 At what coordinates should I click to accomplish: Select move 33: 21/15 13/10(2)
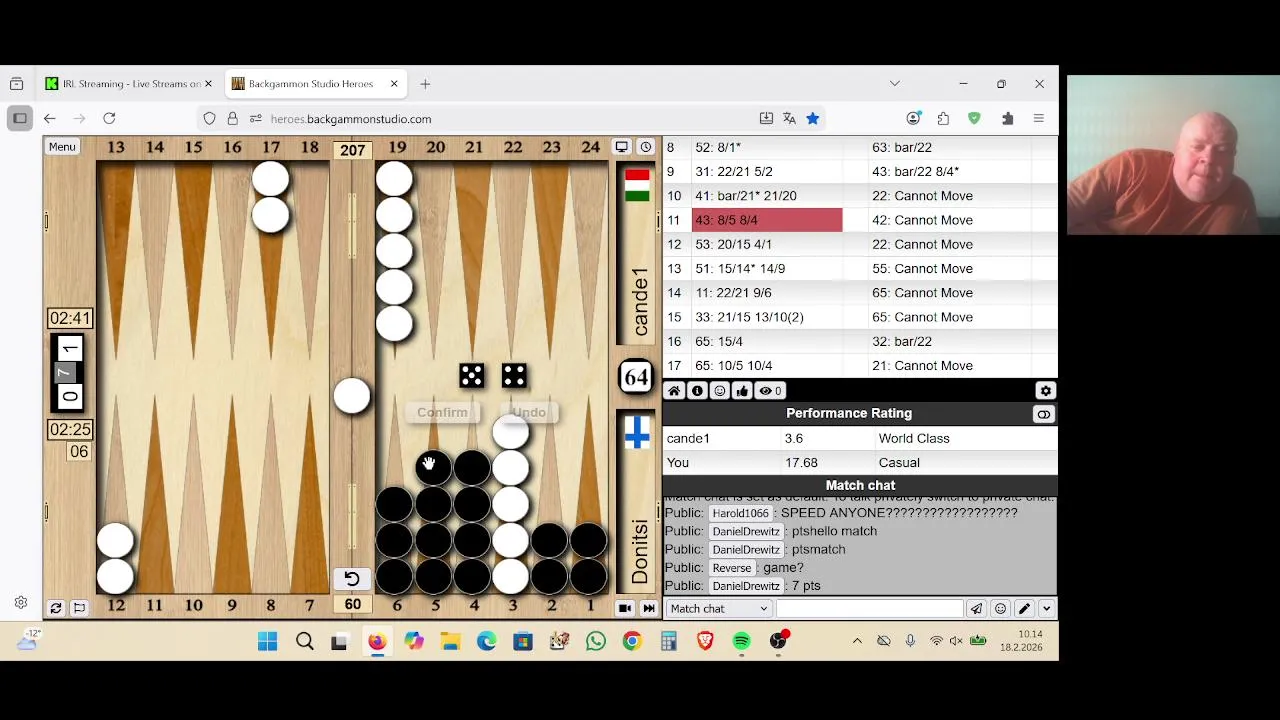point(767,317)
